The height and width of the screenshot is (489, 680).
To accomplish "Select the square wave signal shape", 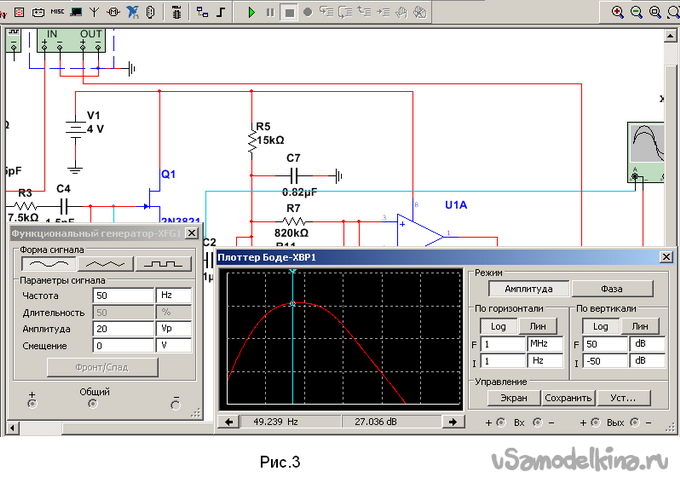I will tap(164, 264).
